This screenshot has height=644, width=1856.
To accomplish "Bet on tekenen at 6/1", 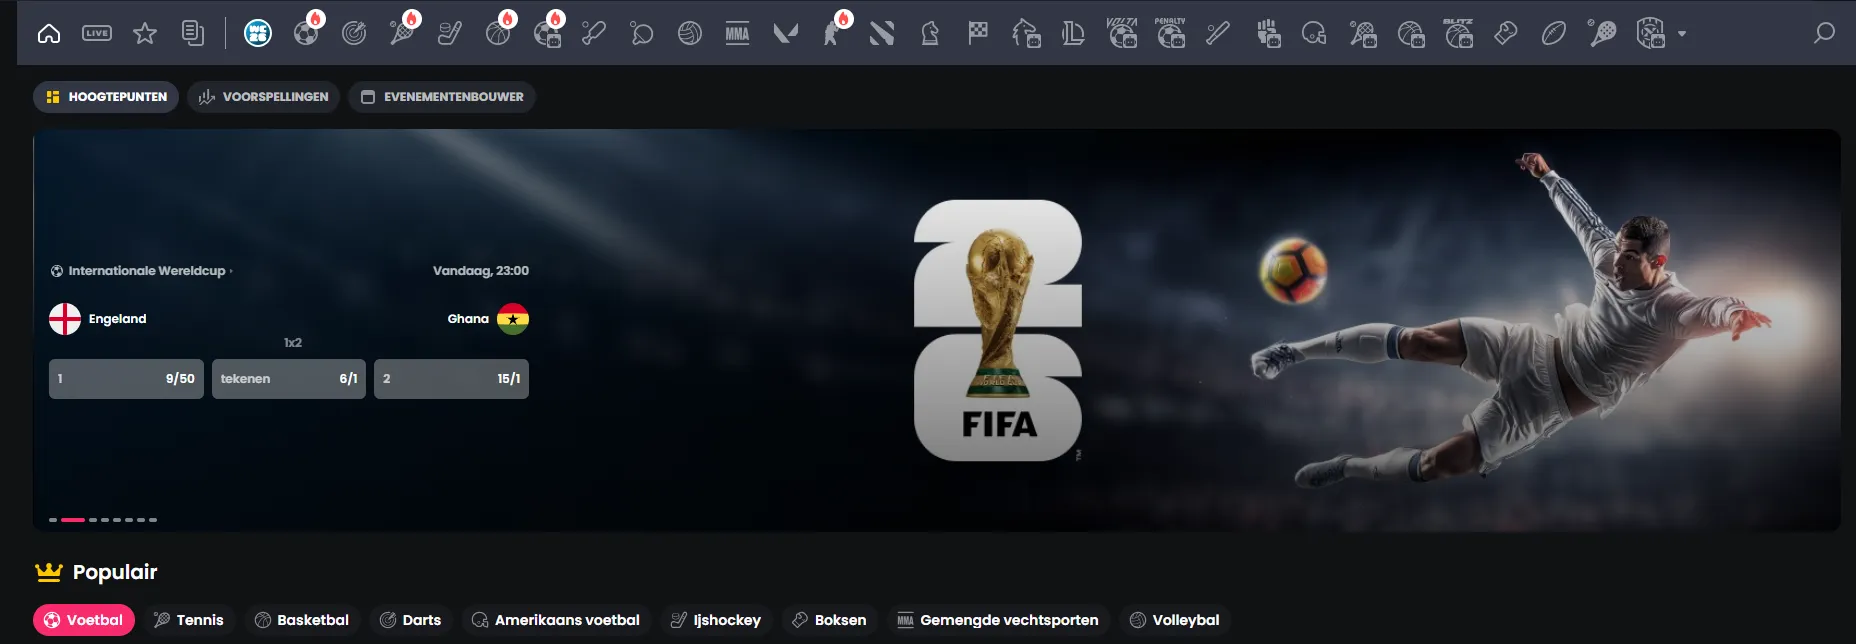I will (289, 379).
